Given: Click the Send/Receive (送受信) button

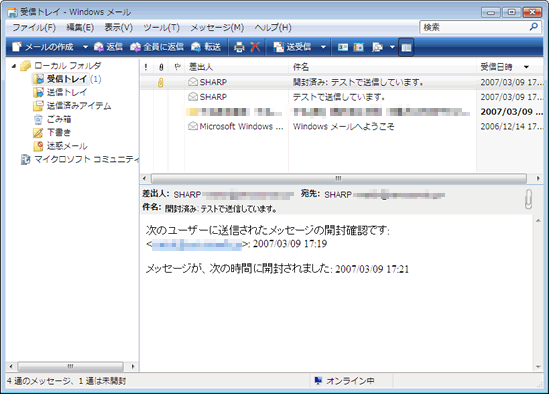Looking at the screenshot, I should (292, 47).
